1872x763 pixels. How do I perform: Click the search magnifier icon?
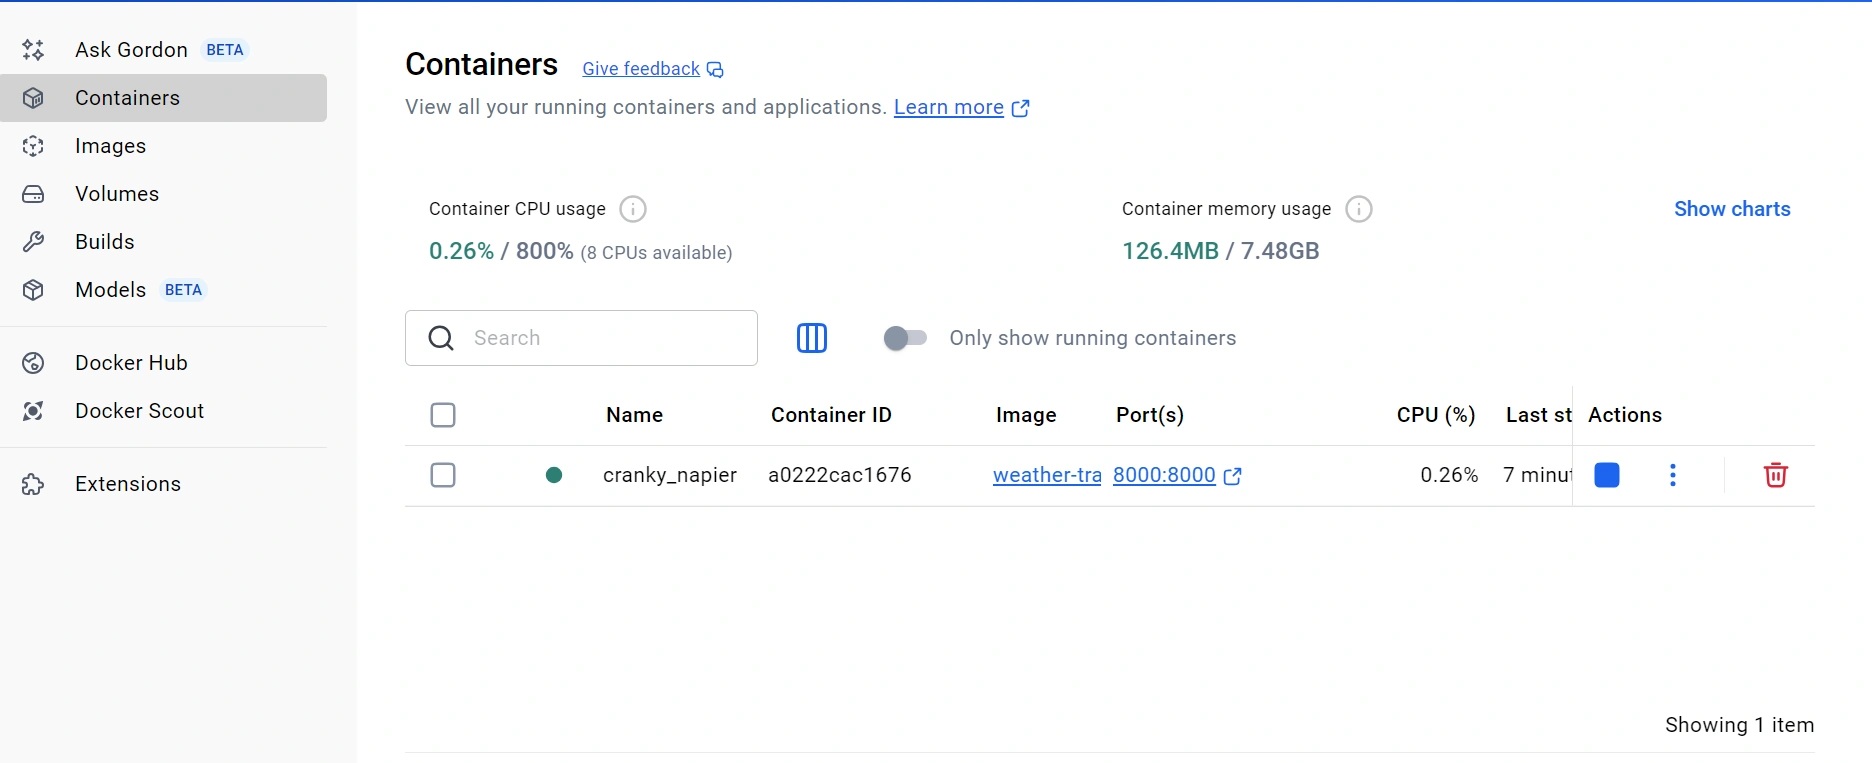pos(441,338)
